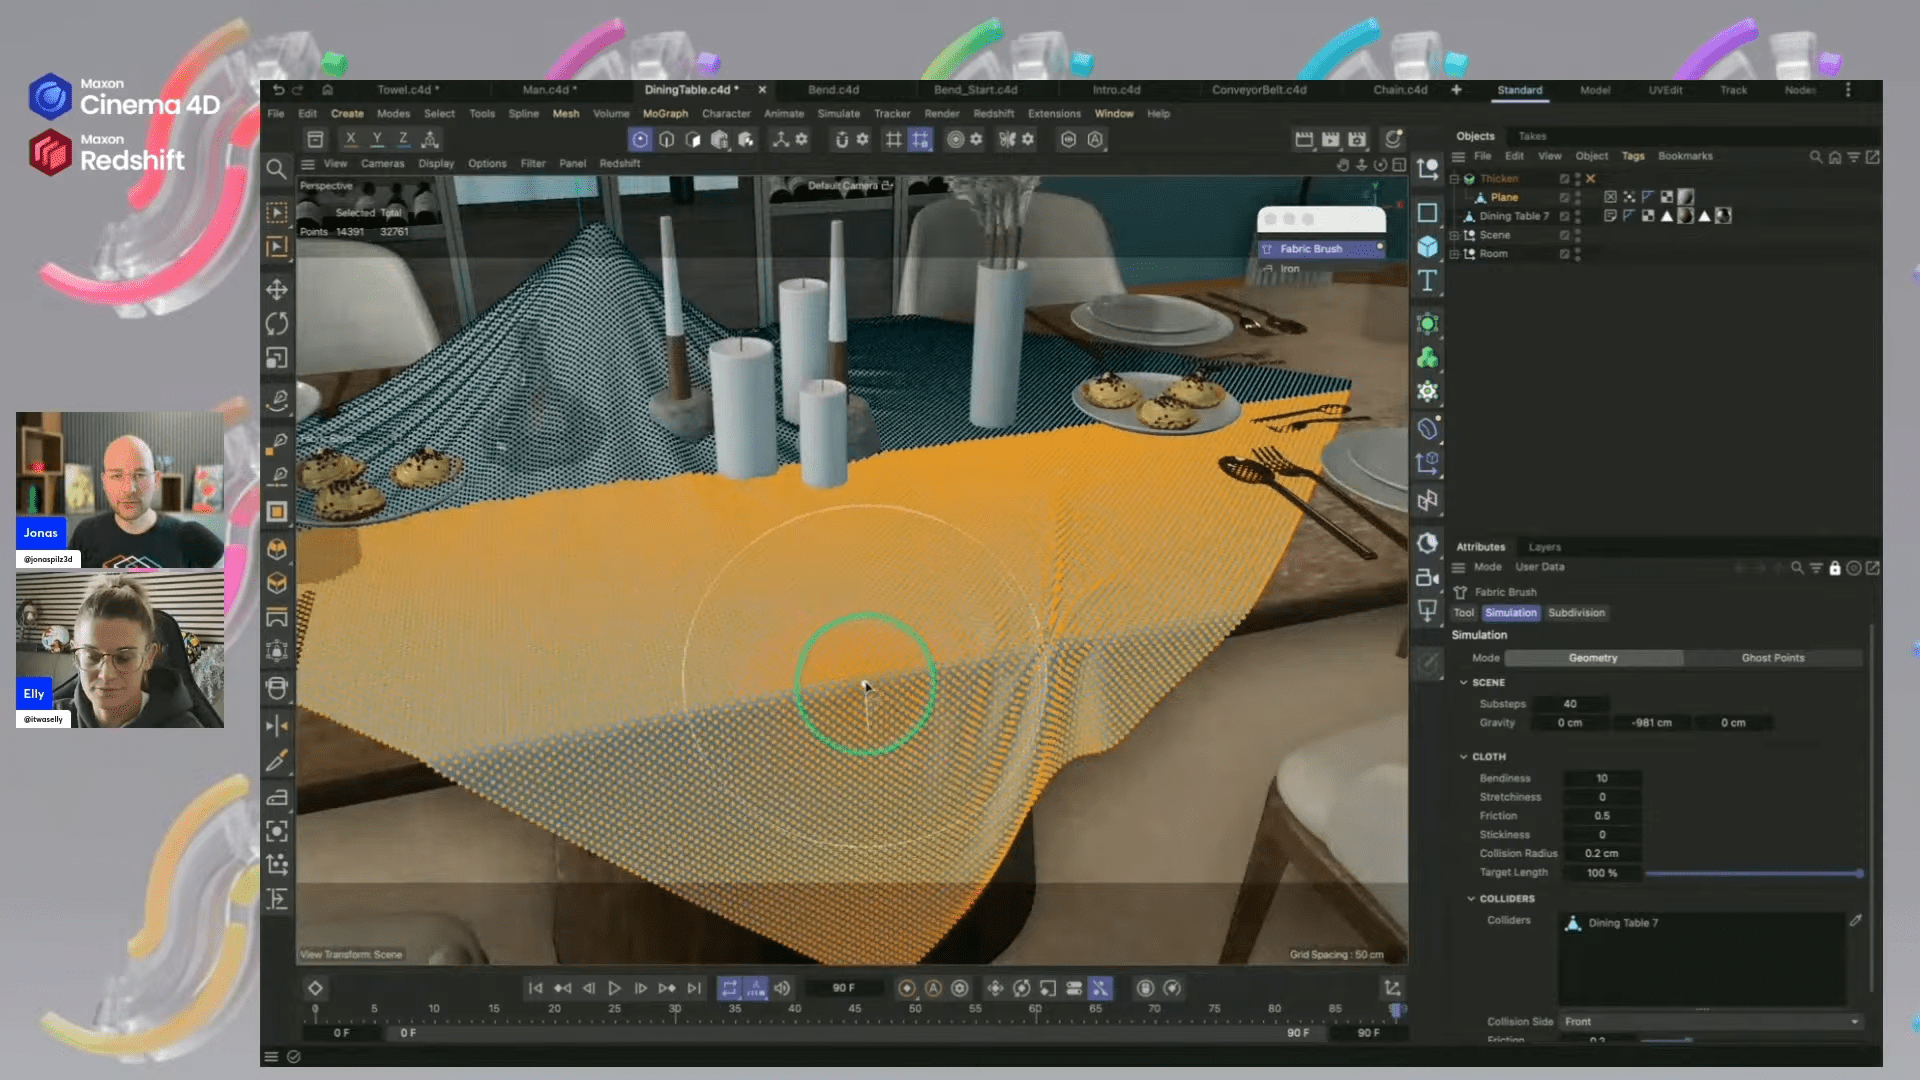Switch to the Takes tab in the Objects panel

[1533, 135]
